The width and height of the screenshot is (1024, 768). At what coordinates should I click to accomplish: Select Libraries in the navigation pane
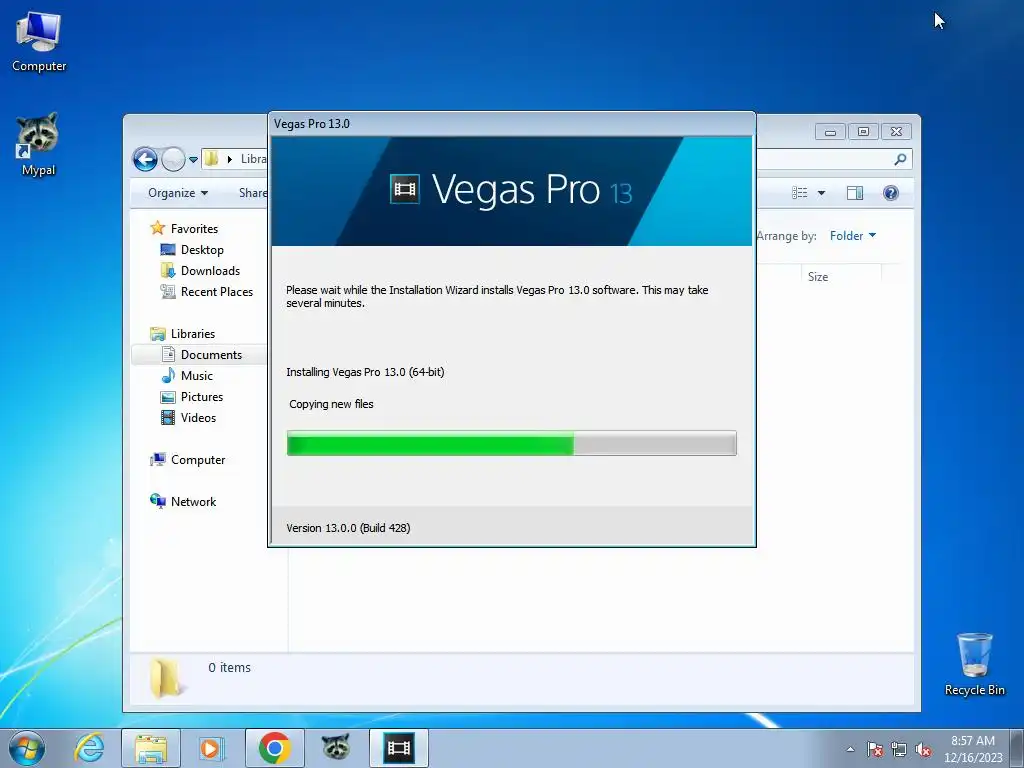(x=193, y=334)
